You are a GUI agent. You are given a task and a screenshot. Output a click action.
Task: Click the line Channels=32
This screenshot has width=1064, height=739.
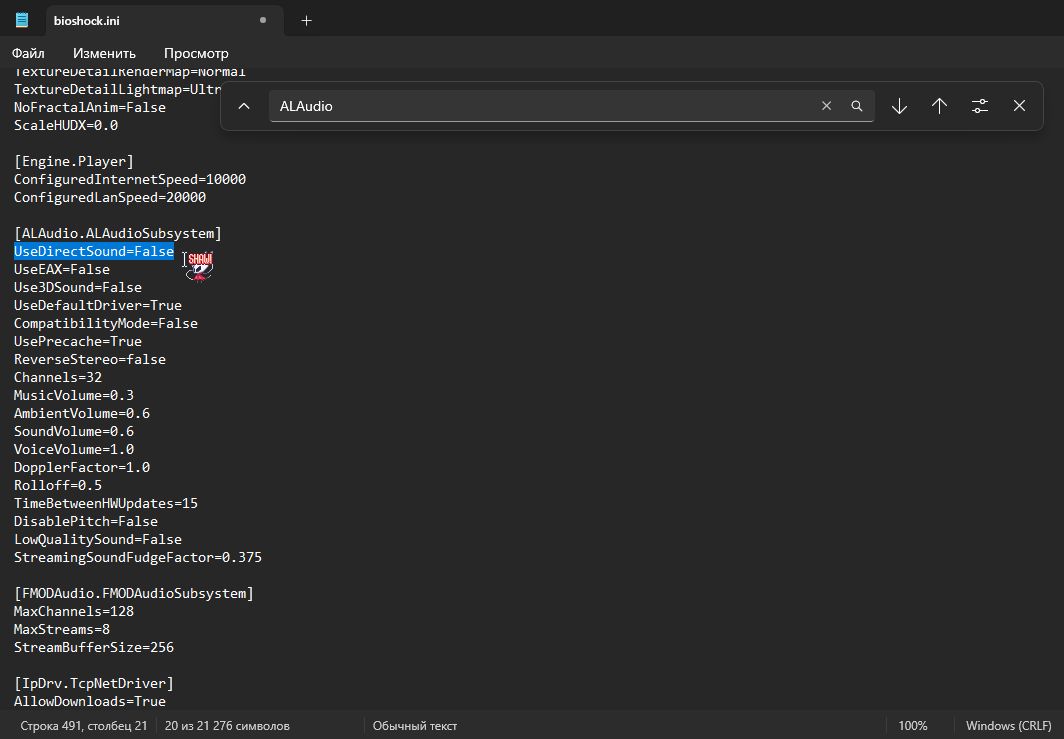coord(58,377)
